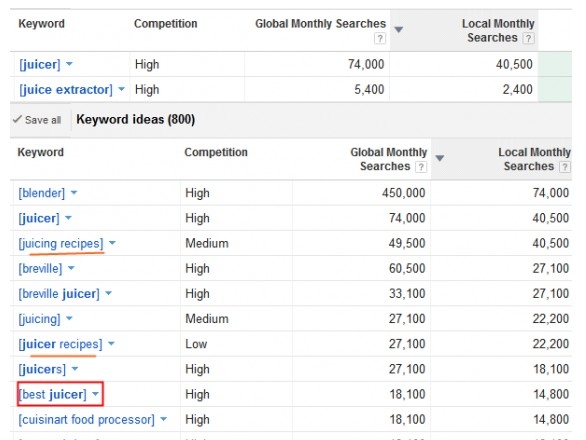The width and height of the screenshot is (586, 440).
Task: Sort by Competition in keyword ideas table
Action: (216, 152)
